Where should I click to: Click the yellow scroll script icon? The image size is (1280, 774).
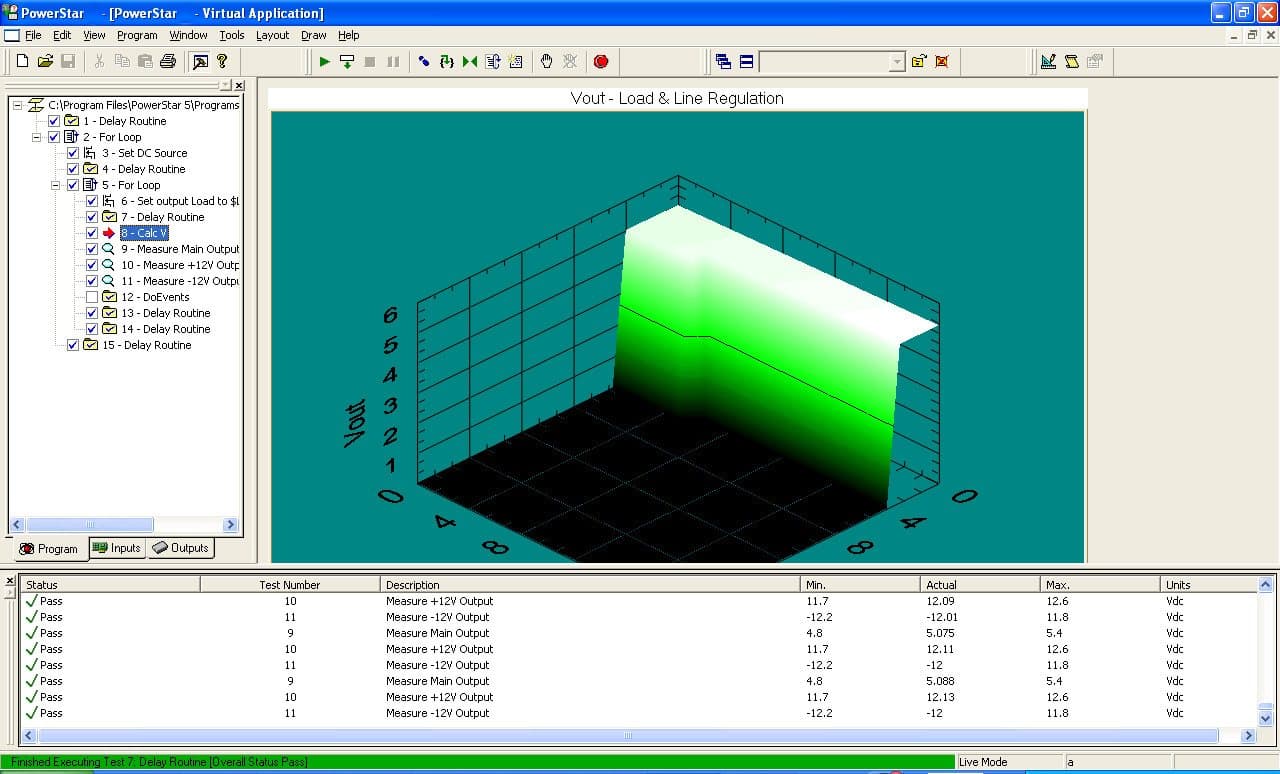tap(1072, 61)
